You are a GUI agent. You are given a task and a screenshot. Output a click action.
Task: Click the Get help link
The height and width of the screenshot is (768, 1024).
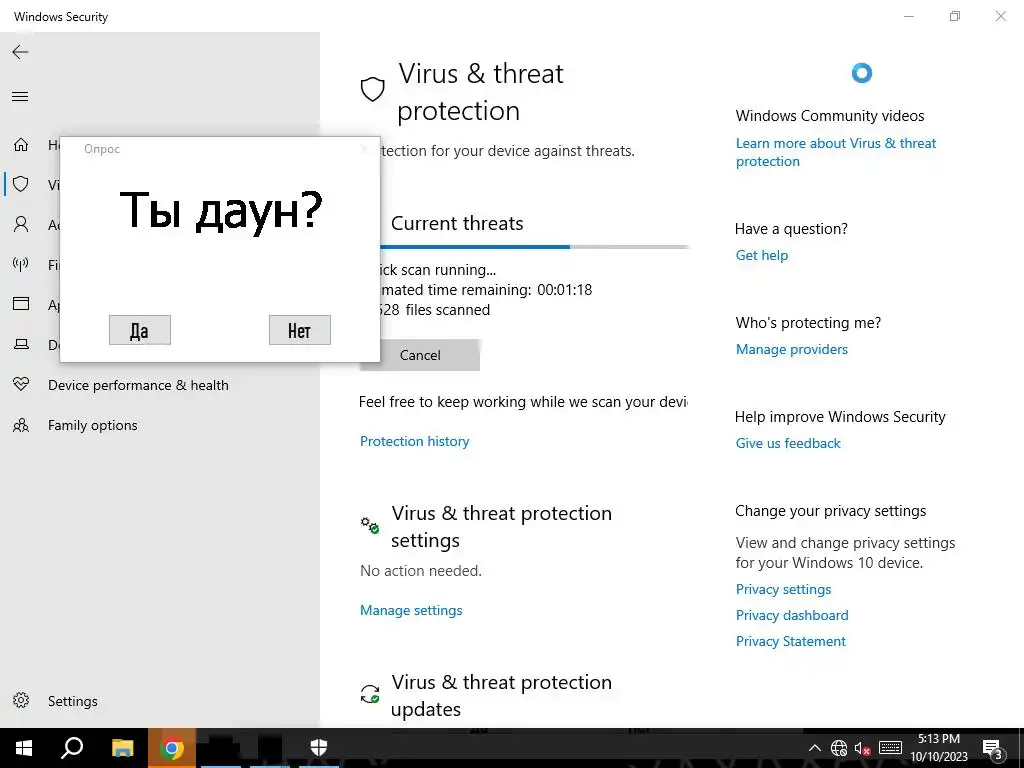pyautogui.click(x=761, y=255)
